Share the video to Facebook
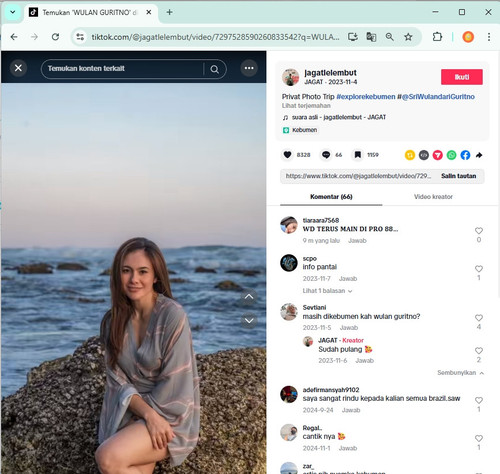The width and height of the screenshot is (500, 474). pyautogui.click(x=465, y=155)
